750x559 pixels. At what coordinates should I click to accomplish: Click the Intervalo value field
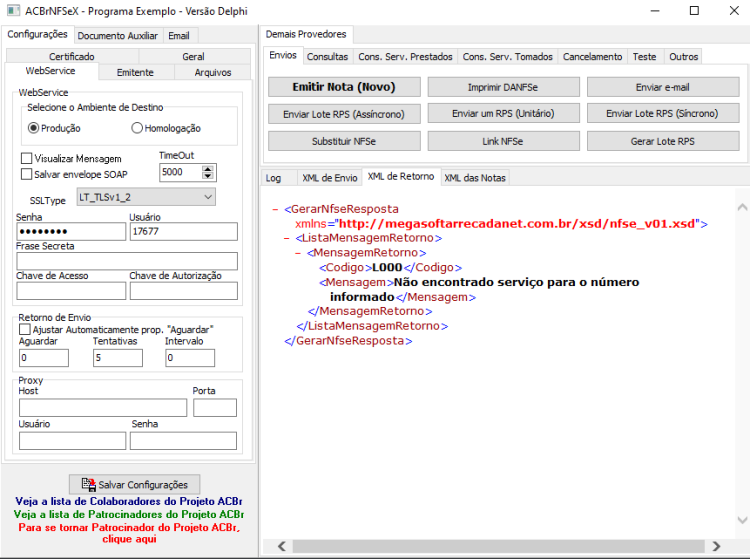click(x=190, y=358)
